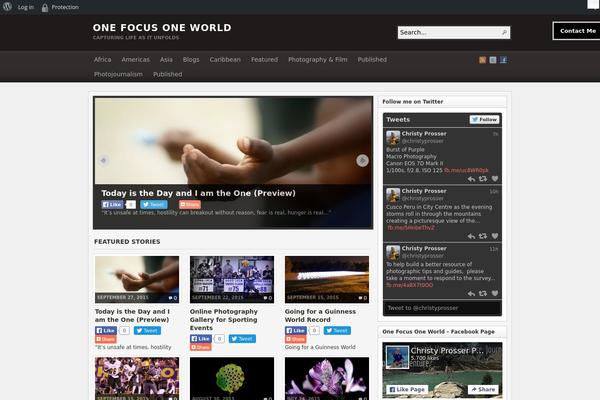This screenshot has height=400, width=600.
Task: Open the Americas menu item
Action: coord(135,60)
